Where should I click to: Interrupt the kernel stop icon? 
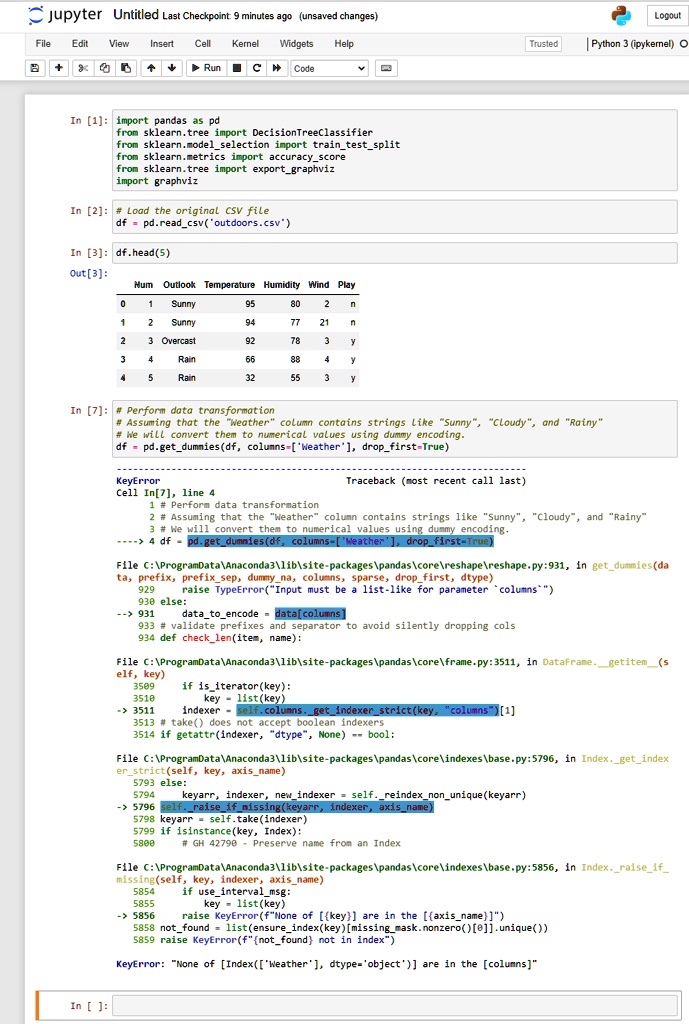[x=237, y=68]
